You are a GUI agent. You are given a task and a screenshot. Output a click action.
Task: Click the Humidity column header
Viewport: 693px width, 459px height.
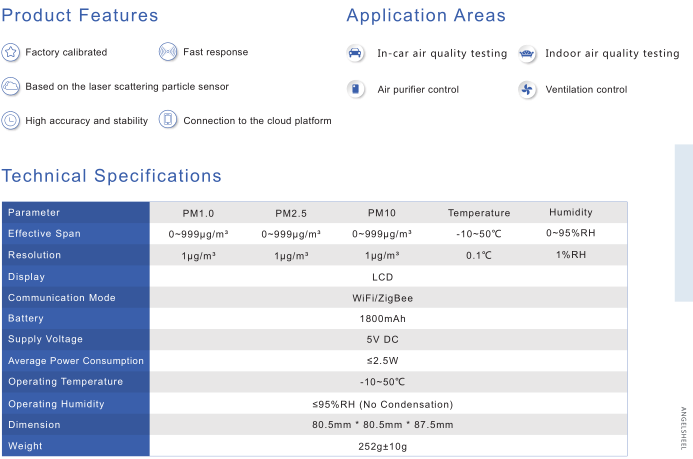571,212
